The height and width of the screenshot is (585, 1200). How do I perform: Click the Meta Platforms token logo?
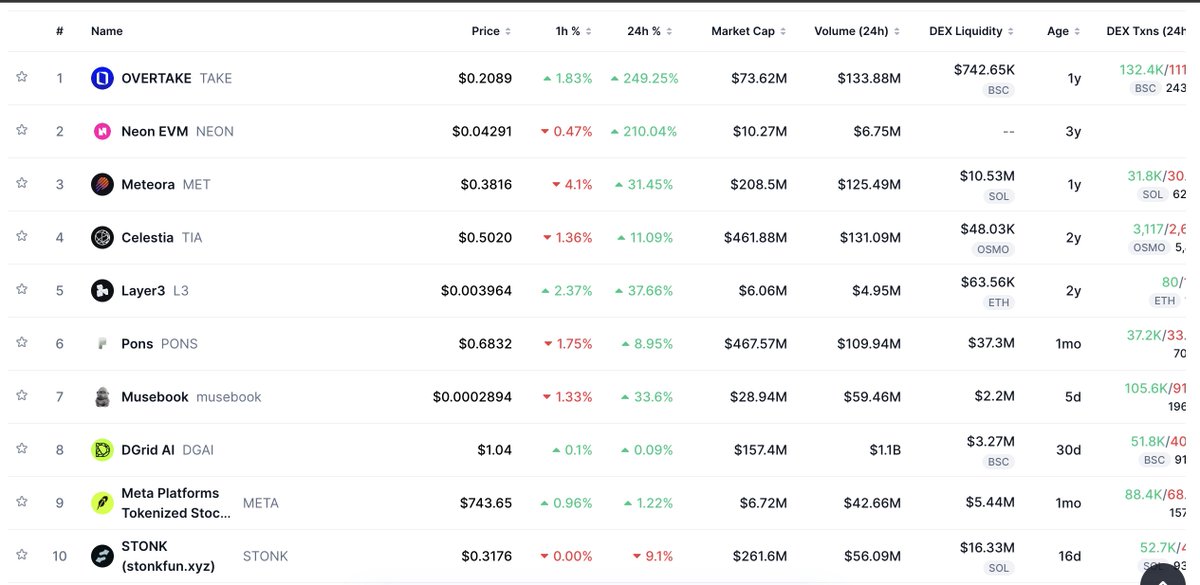[x=102, y=503]
